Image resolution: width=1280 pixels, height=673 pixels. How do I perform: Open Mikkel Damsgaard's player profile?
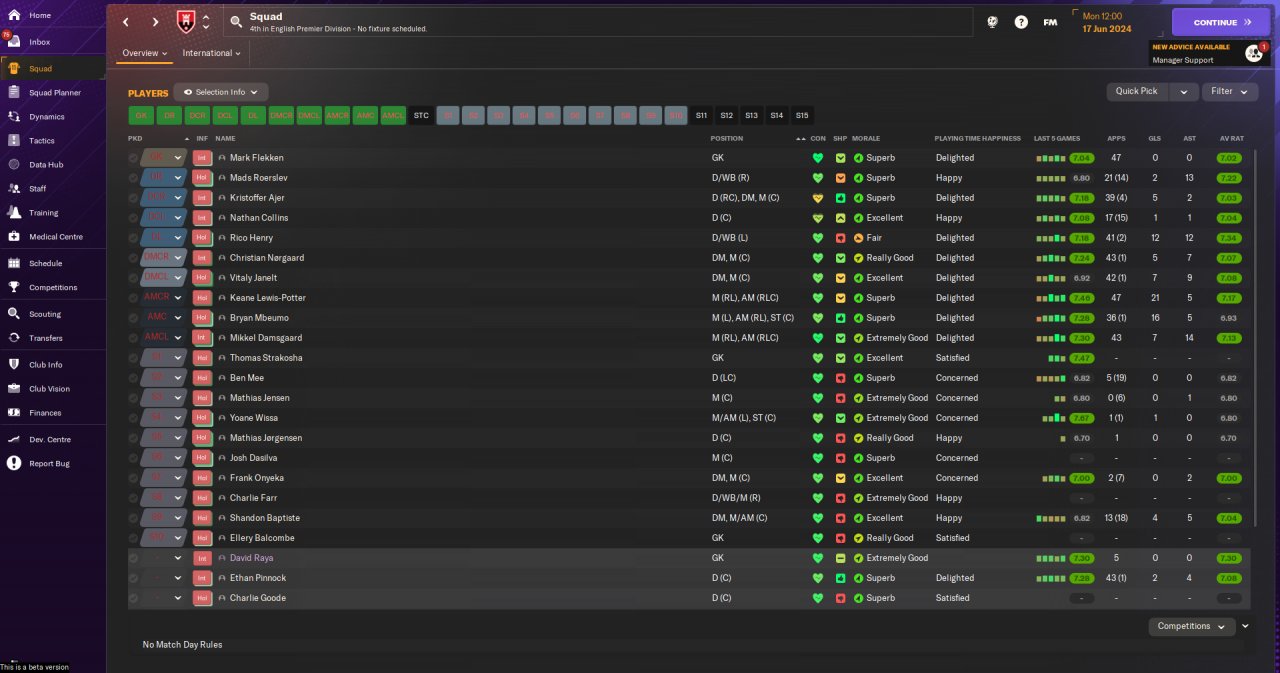tap(266, 338)
